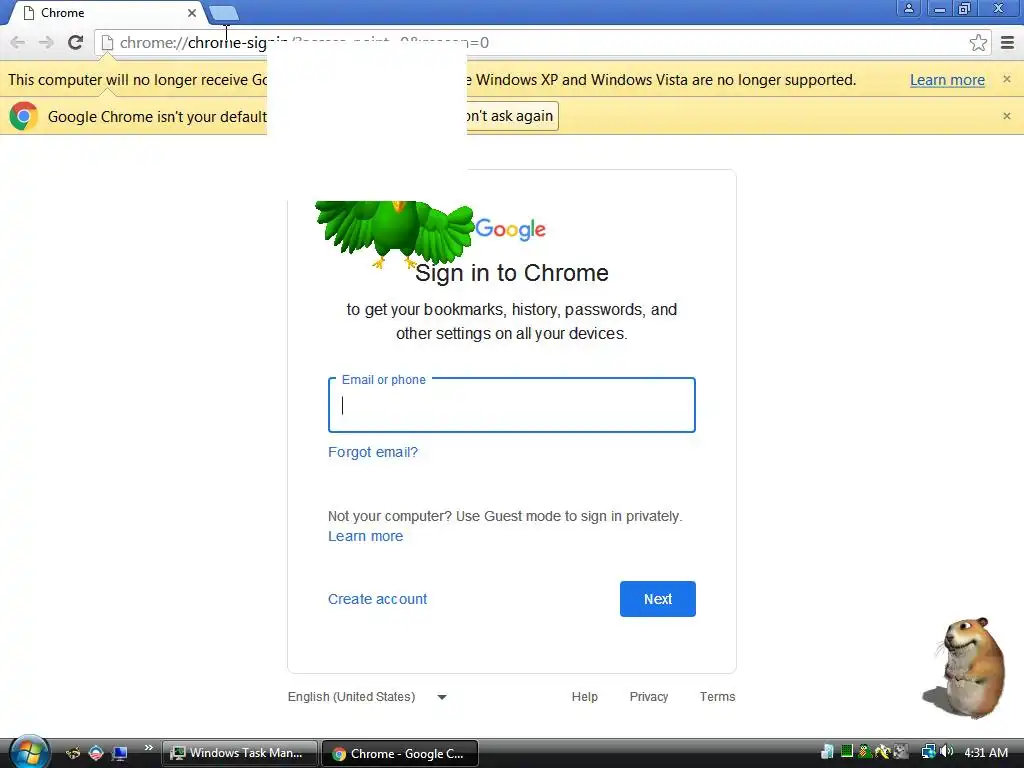Screen dimensions: 1024x768
Task: Click the Chrome - Google Chrome taskbar button
Action: pos(400,754)
